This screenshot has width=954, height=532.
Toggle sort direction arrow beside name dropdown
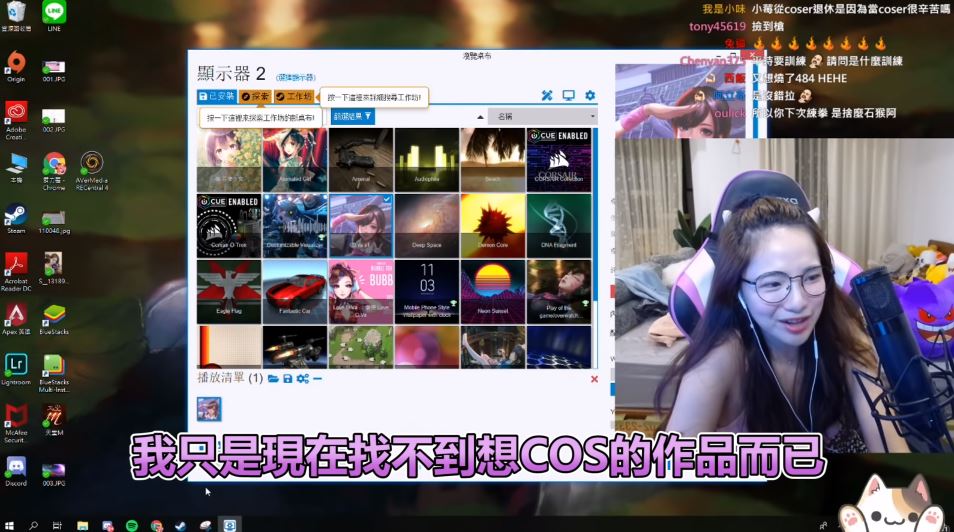tap(480, 117)
